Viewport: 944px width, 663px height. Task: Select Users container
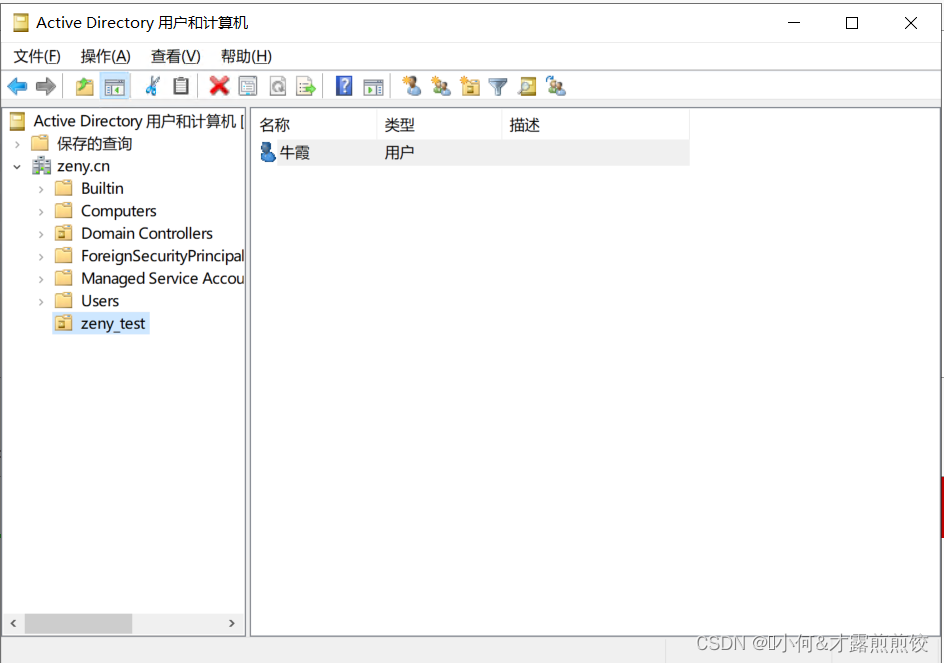(100, 300)
